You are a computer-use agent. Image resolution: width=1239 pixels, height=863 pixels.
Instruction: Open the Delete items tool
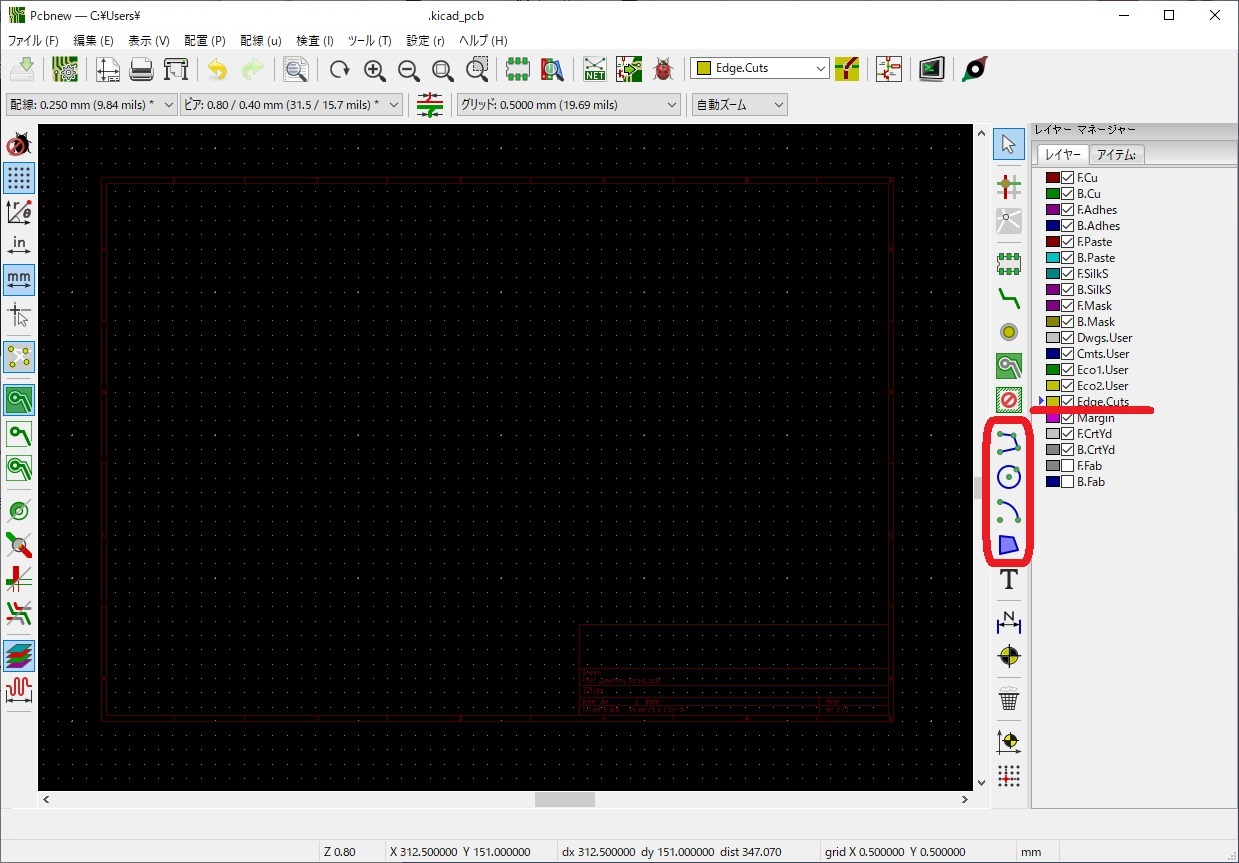tap(1009, 701)
